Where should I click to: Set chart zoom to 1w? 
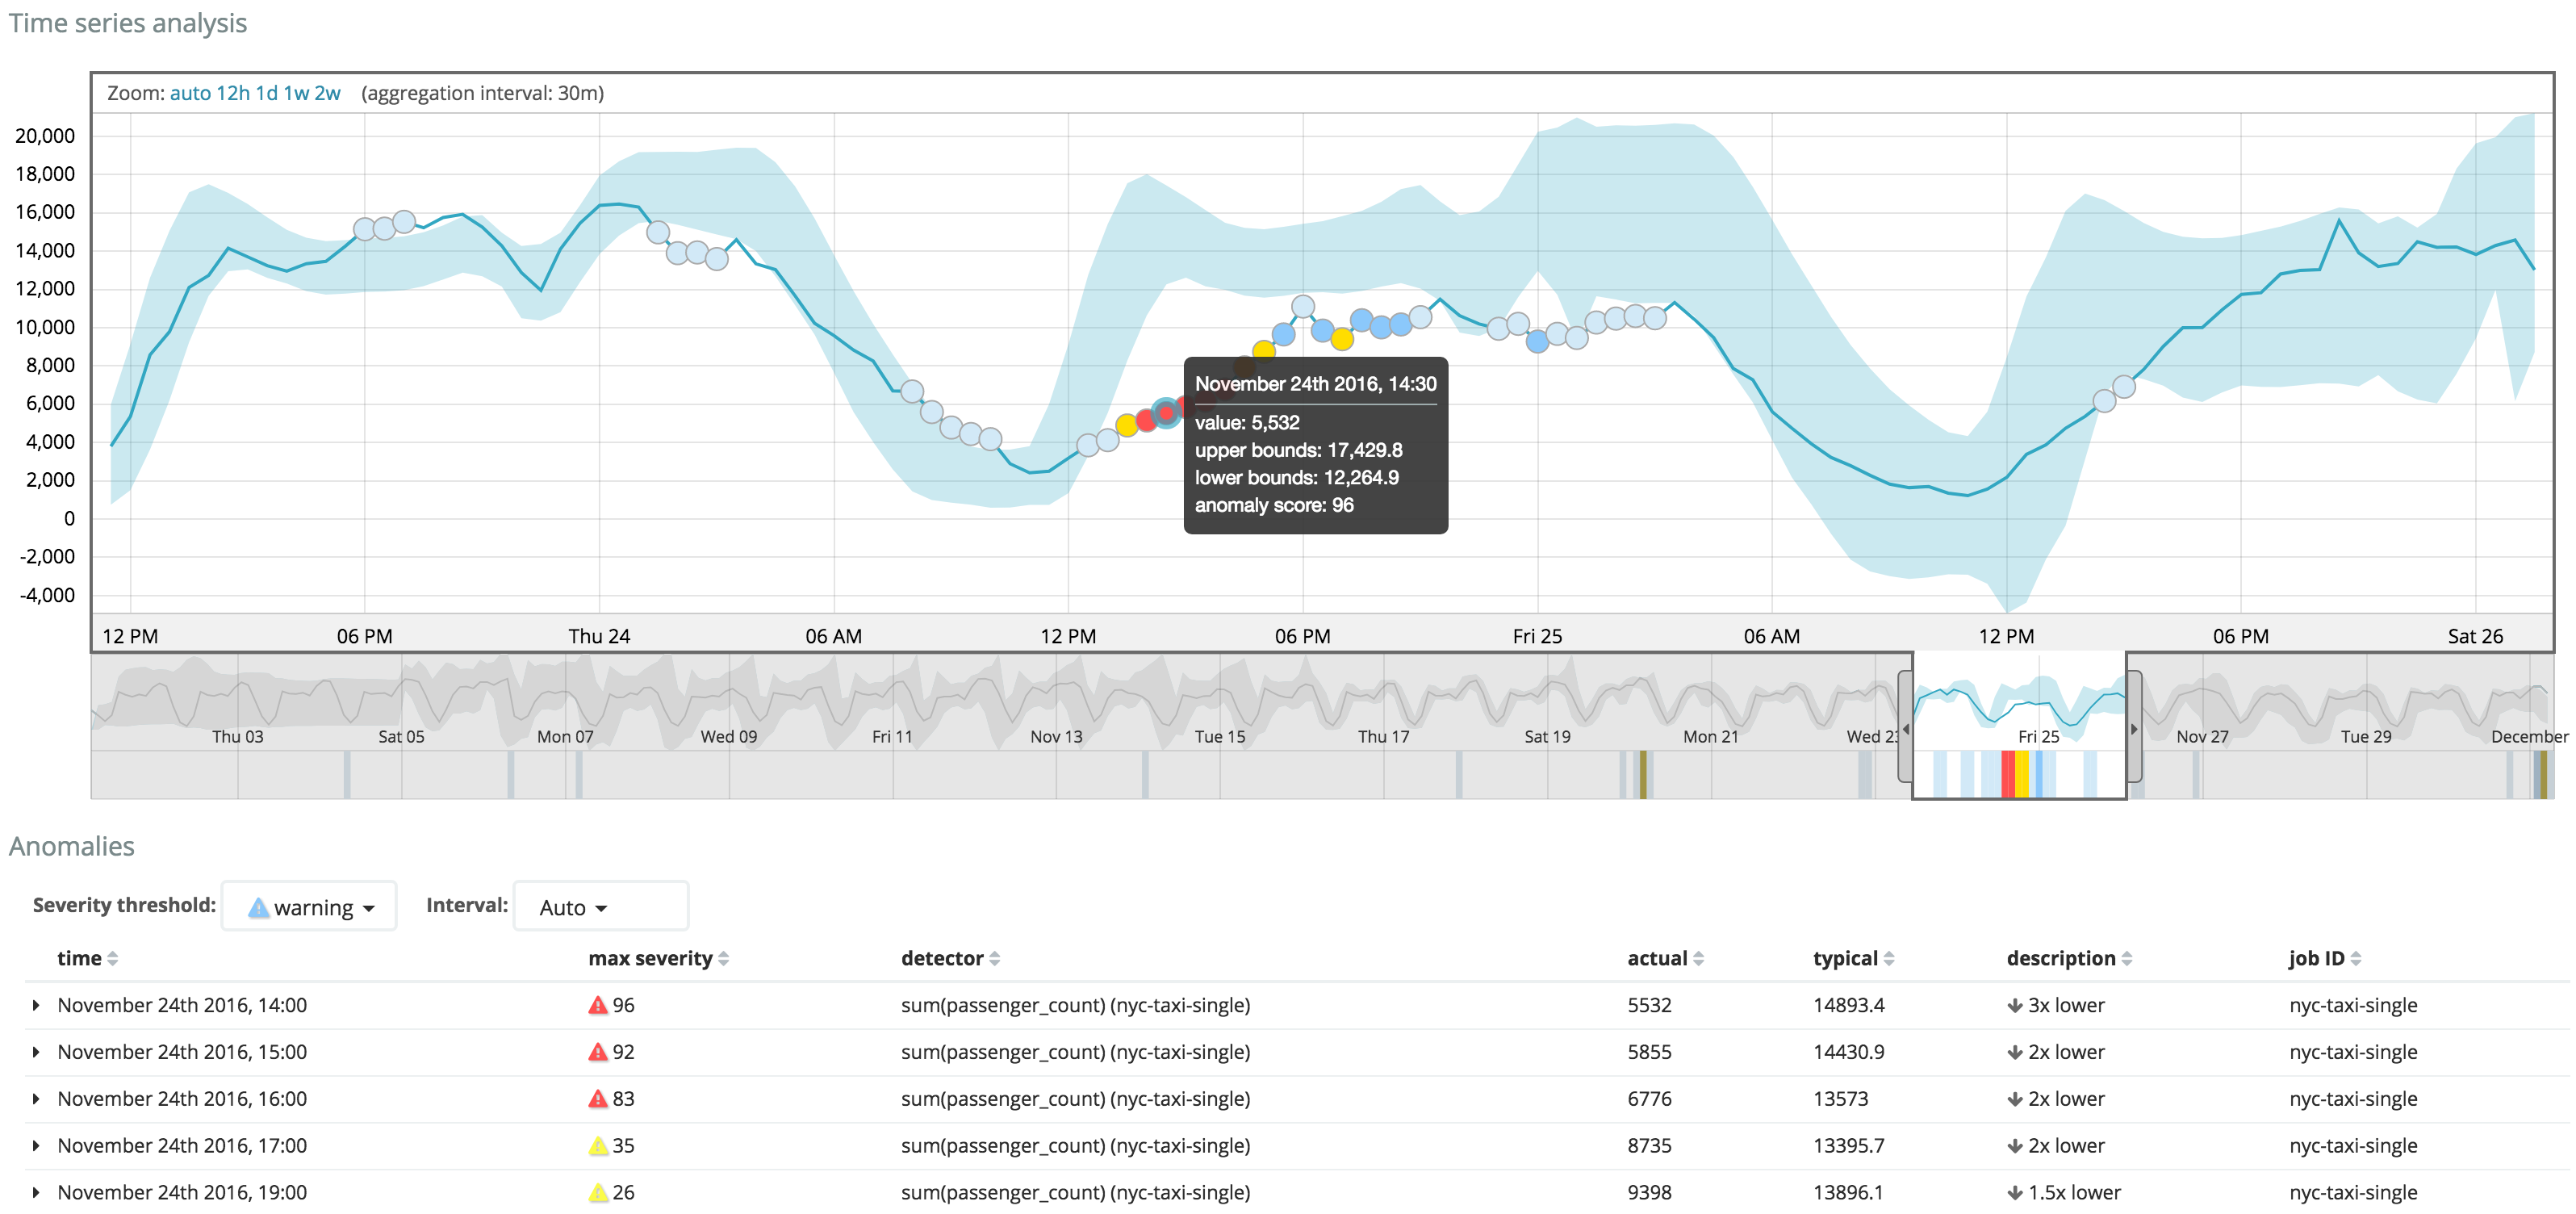[296, 93]
